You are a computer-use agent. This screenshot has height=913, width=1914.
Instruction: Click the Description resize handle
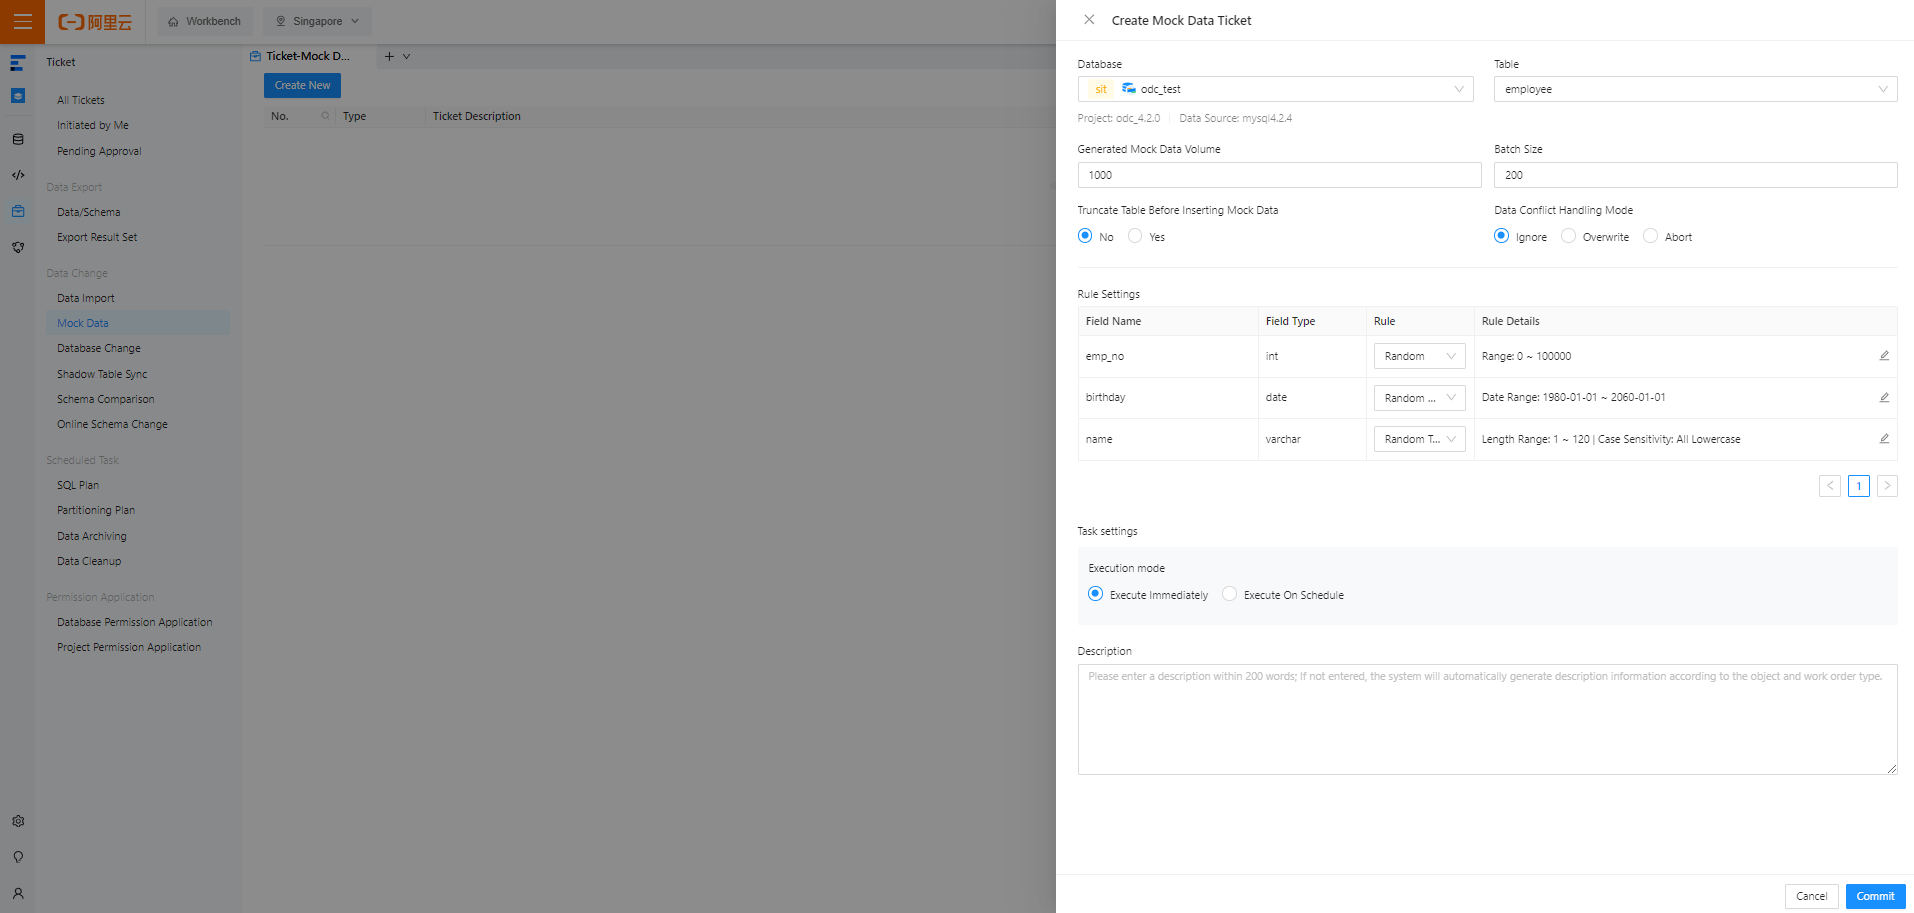1891,768
